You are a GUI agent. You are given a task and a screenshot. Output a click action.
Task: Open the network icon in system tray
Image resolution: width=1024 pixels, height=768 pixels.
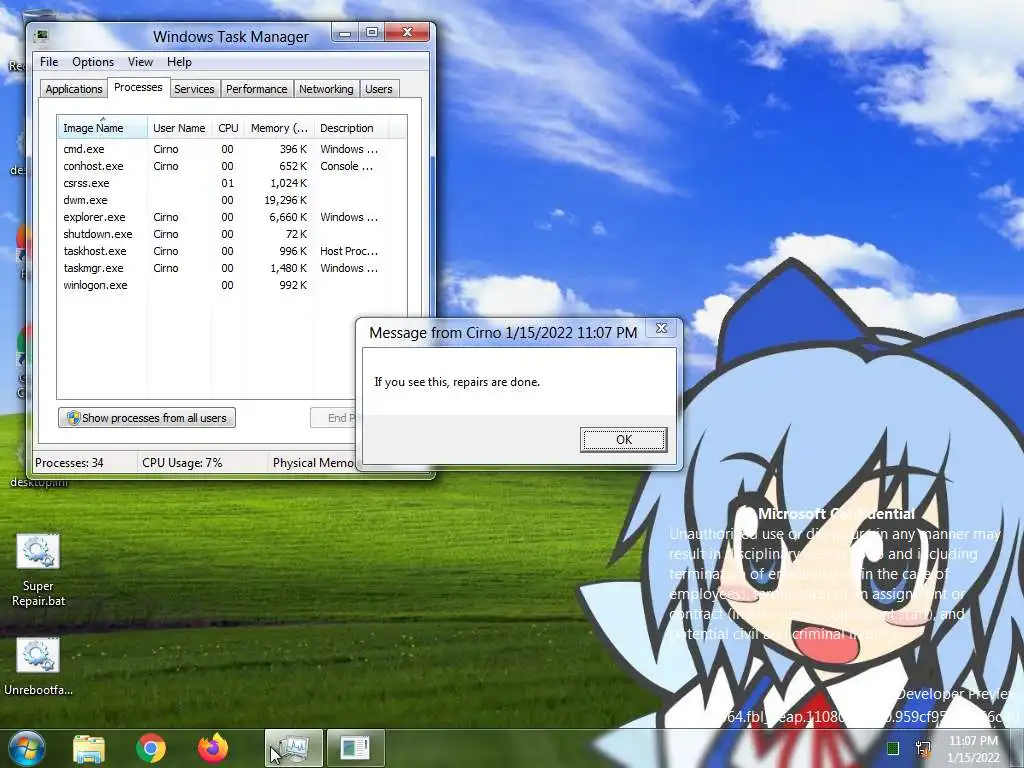[x=923, y=748]
